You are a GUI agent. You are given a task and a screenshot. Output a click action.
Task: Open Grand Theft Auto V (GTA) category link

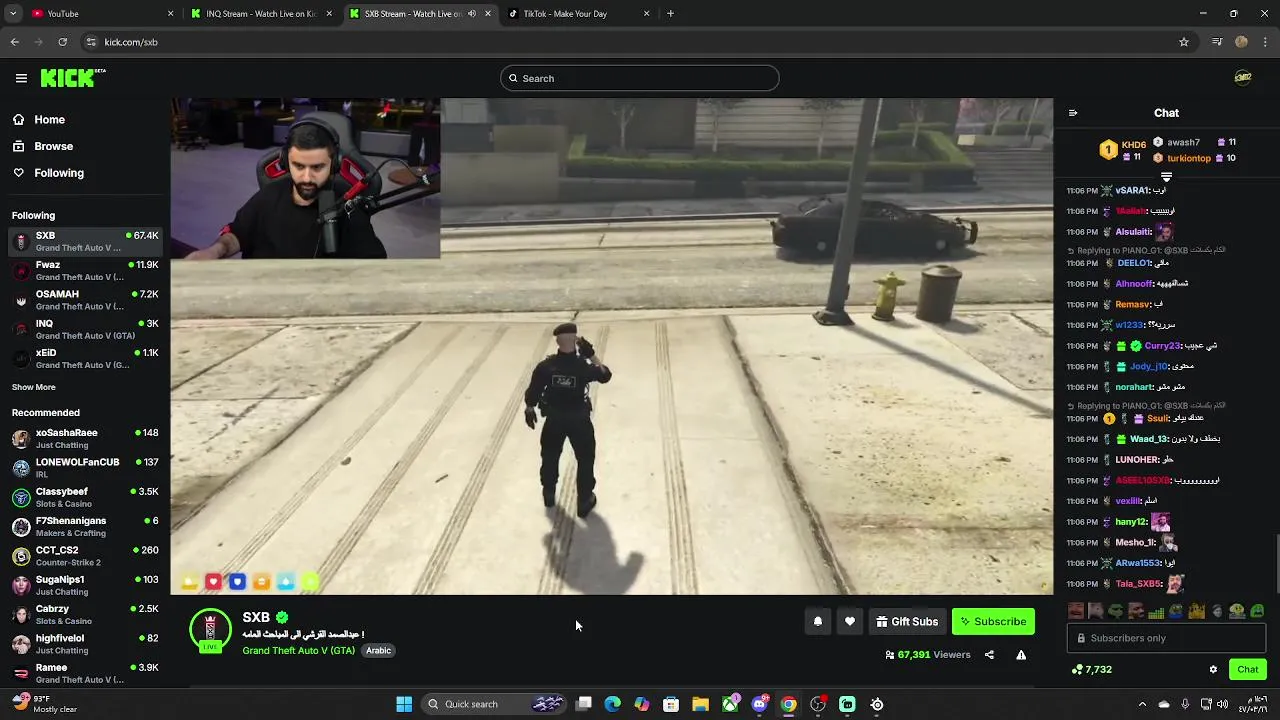(x=298, y=650)
